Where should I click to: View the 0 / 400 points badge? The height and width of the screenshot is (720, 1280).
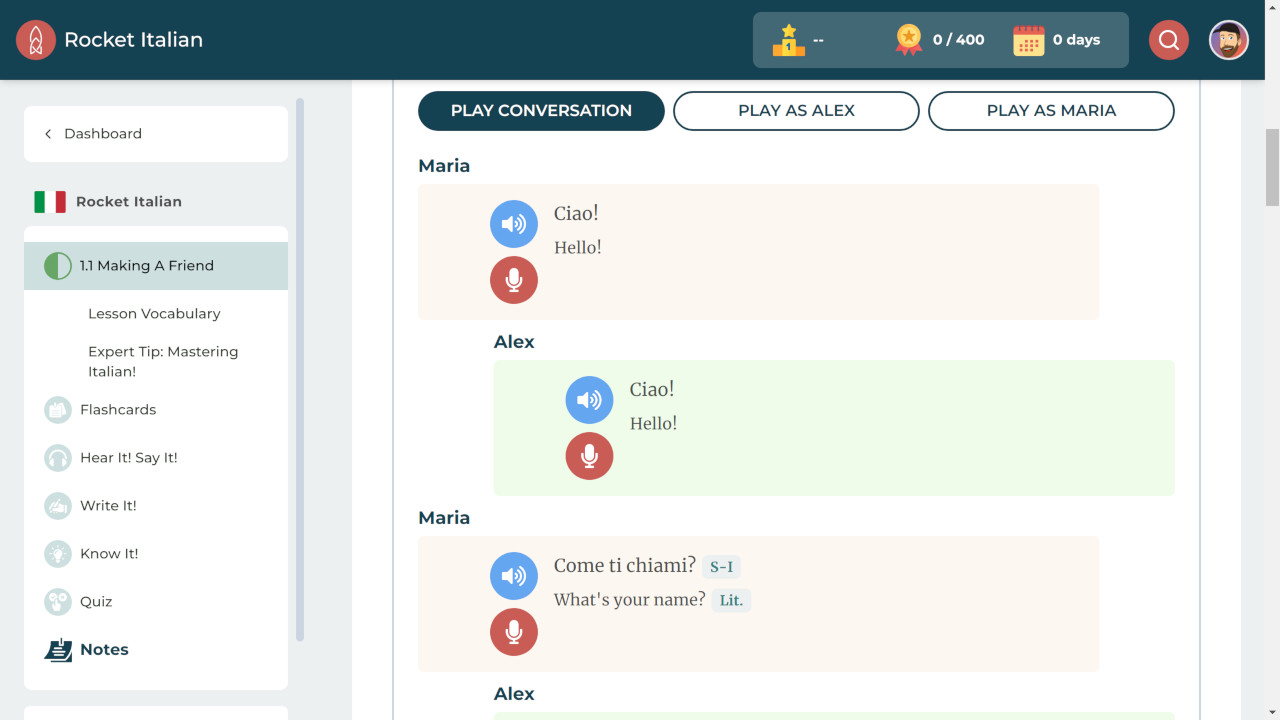click(x=940, y=40)
